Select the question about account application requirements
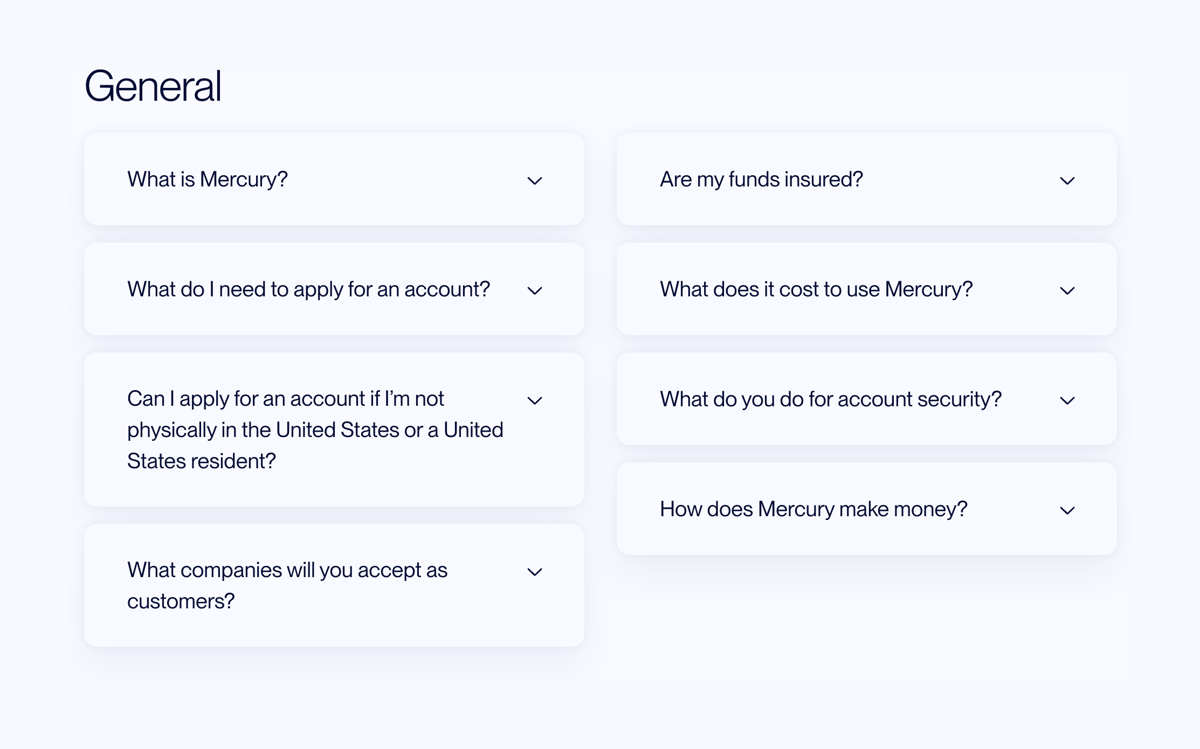This screenshot has height=749, width=1200. click(x=308, y=290)
